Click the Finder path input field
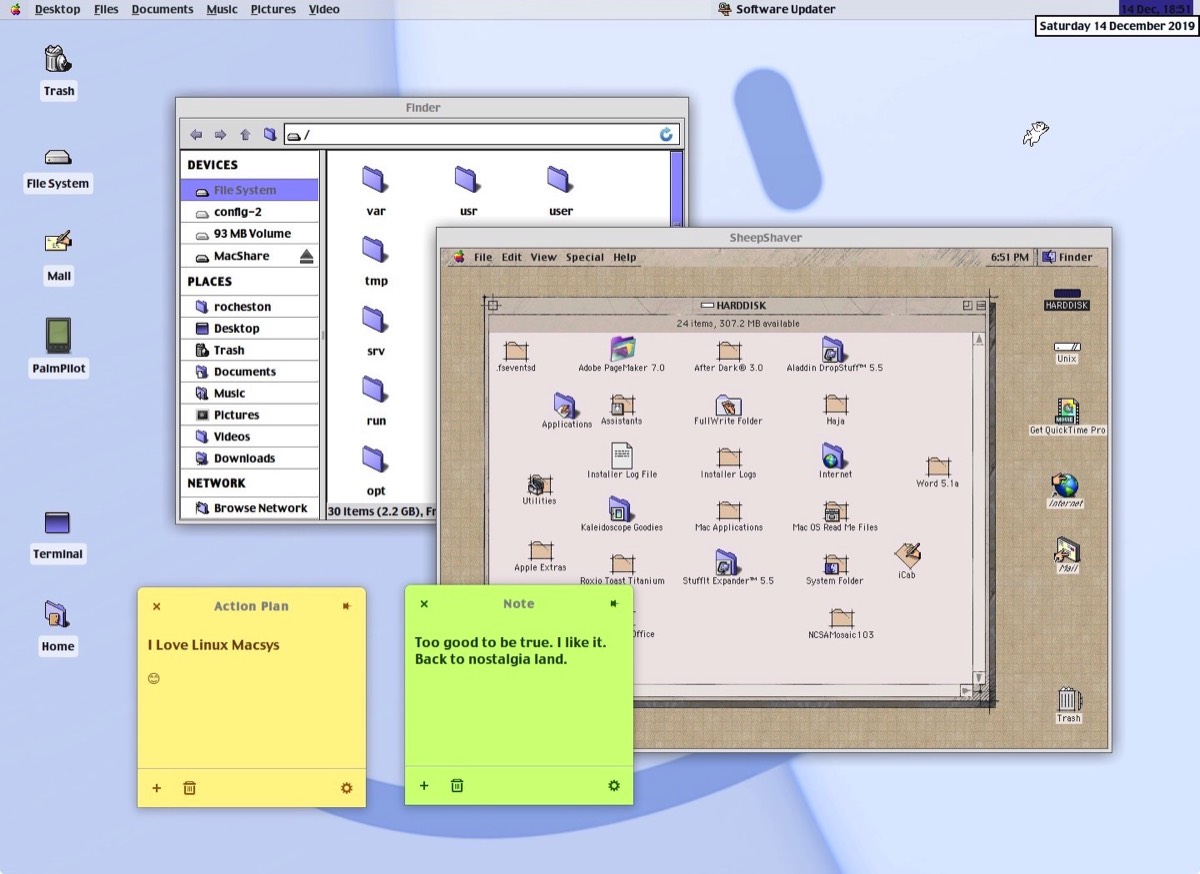 coord(480,135)
